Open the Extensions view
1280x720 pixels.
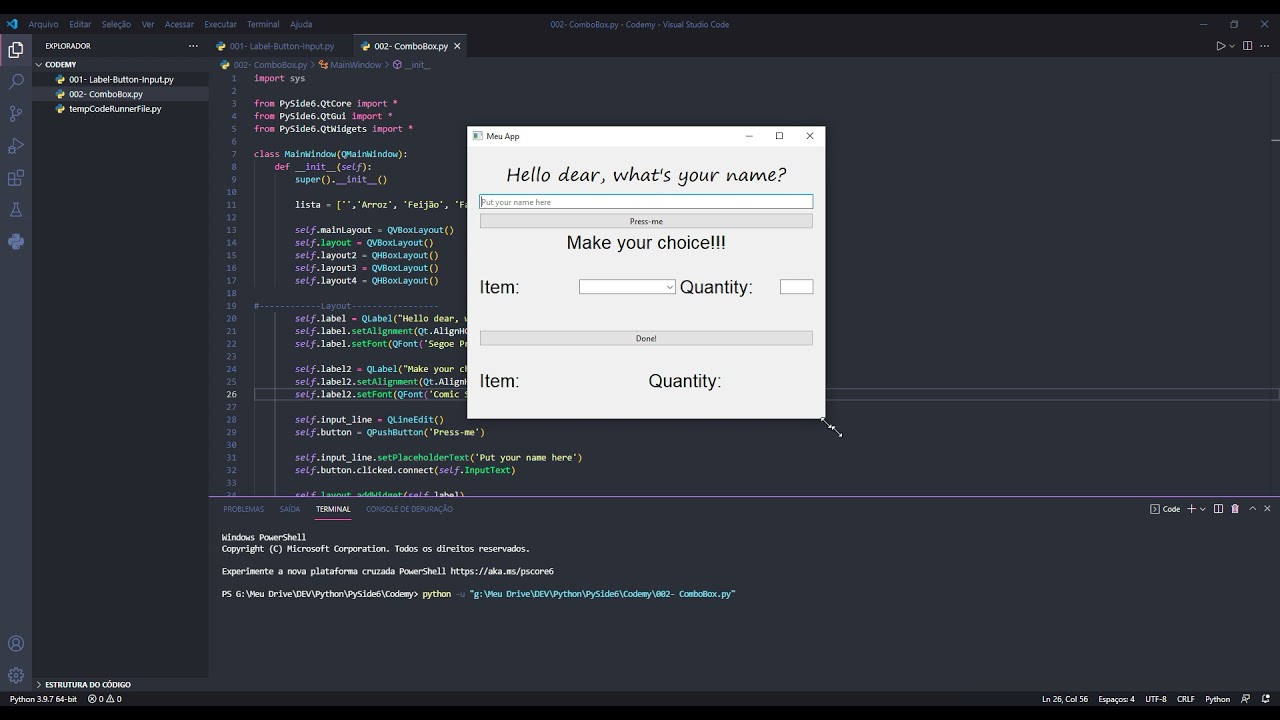(16, 179)
